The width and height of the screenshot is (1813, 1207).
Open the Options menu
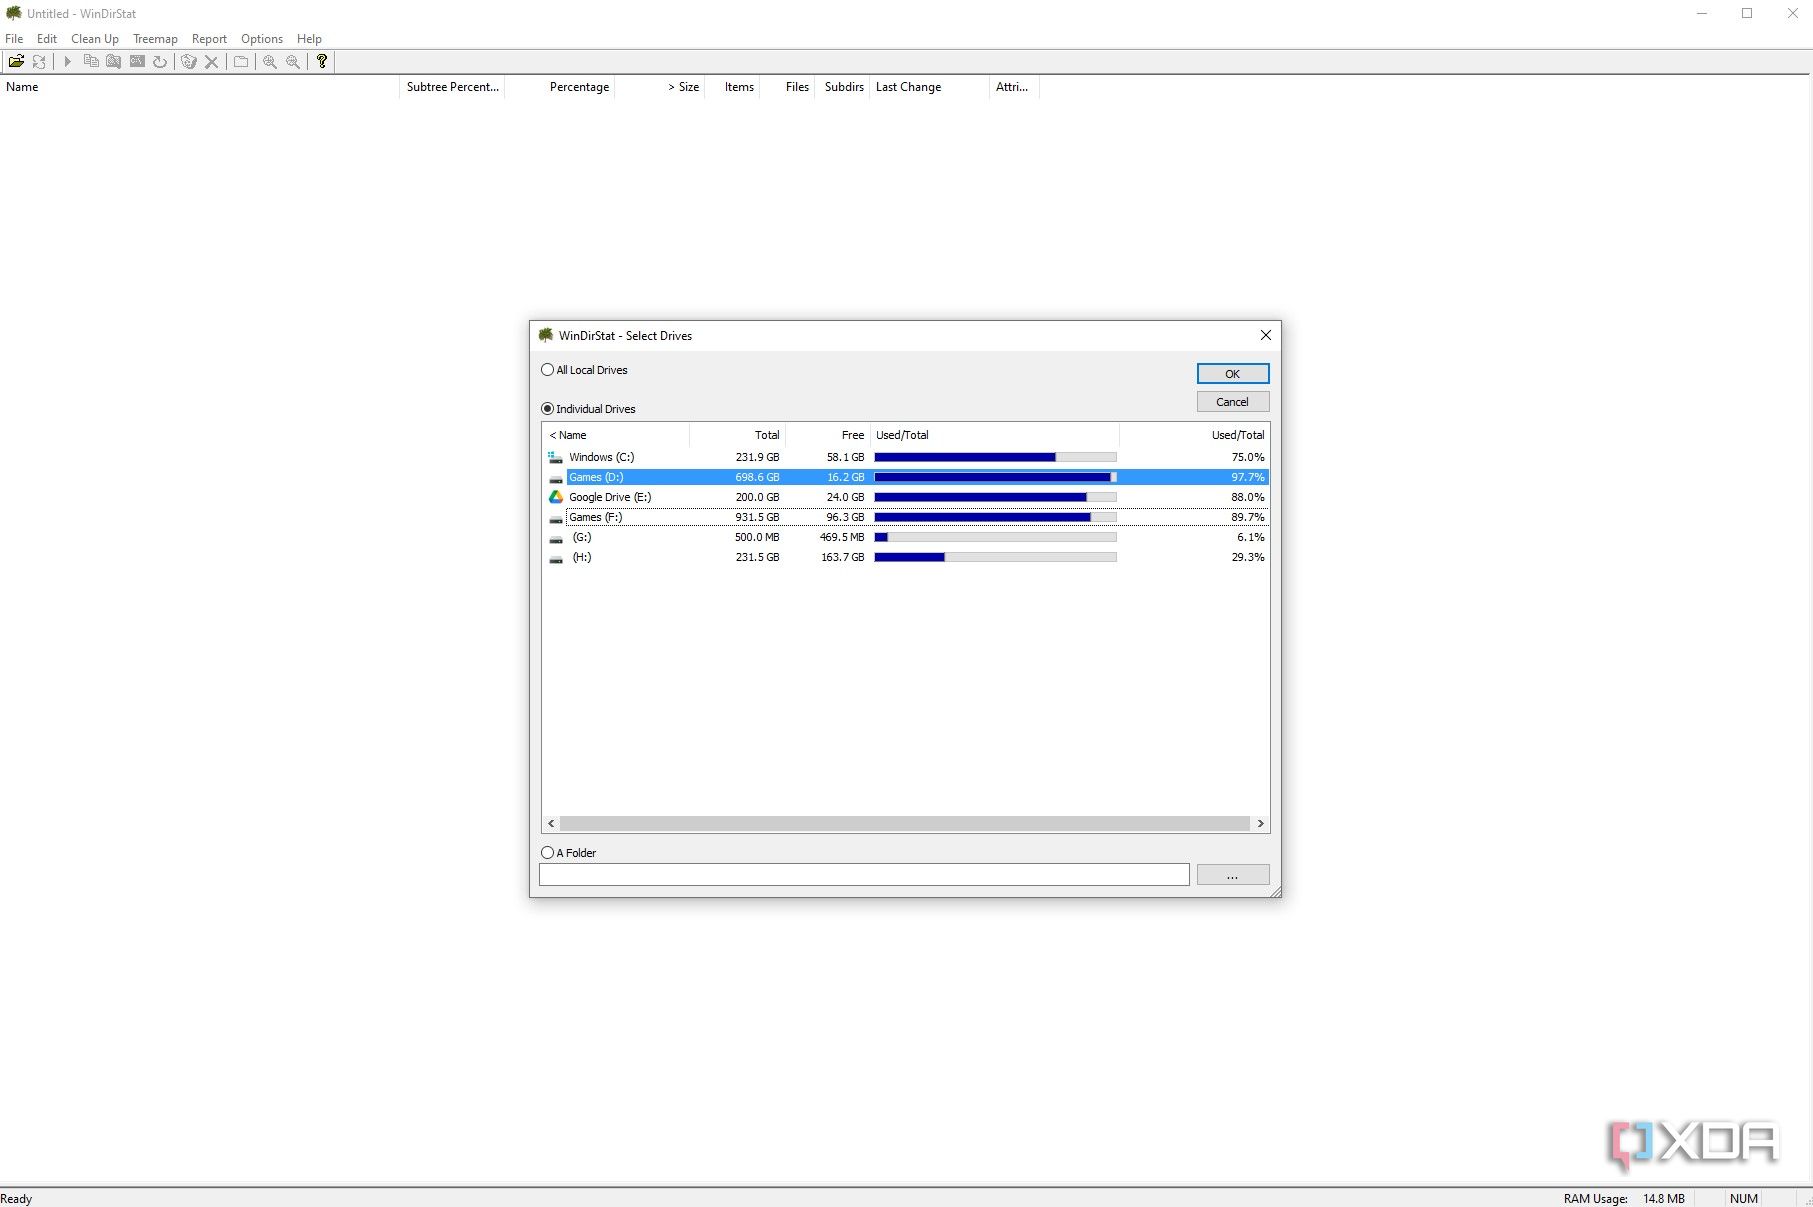[262, 39]
